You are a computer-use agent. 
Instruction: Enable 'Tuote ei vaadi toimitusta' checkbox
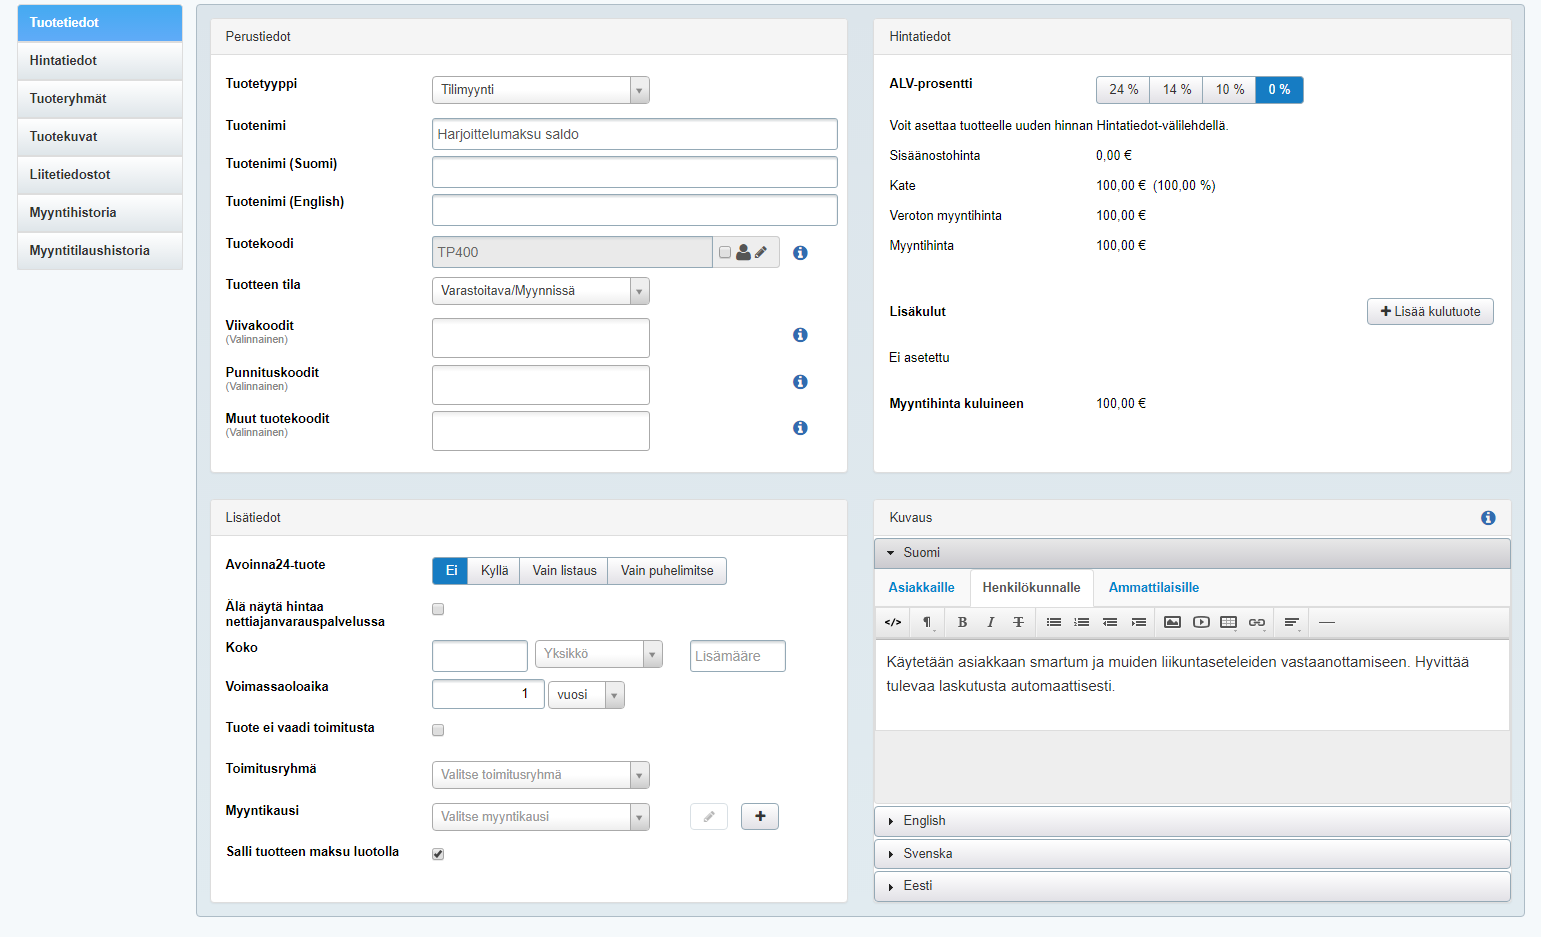(x=438, y=730)
